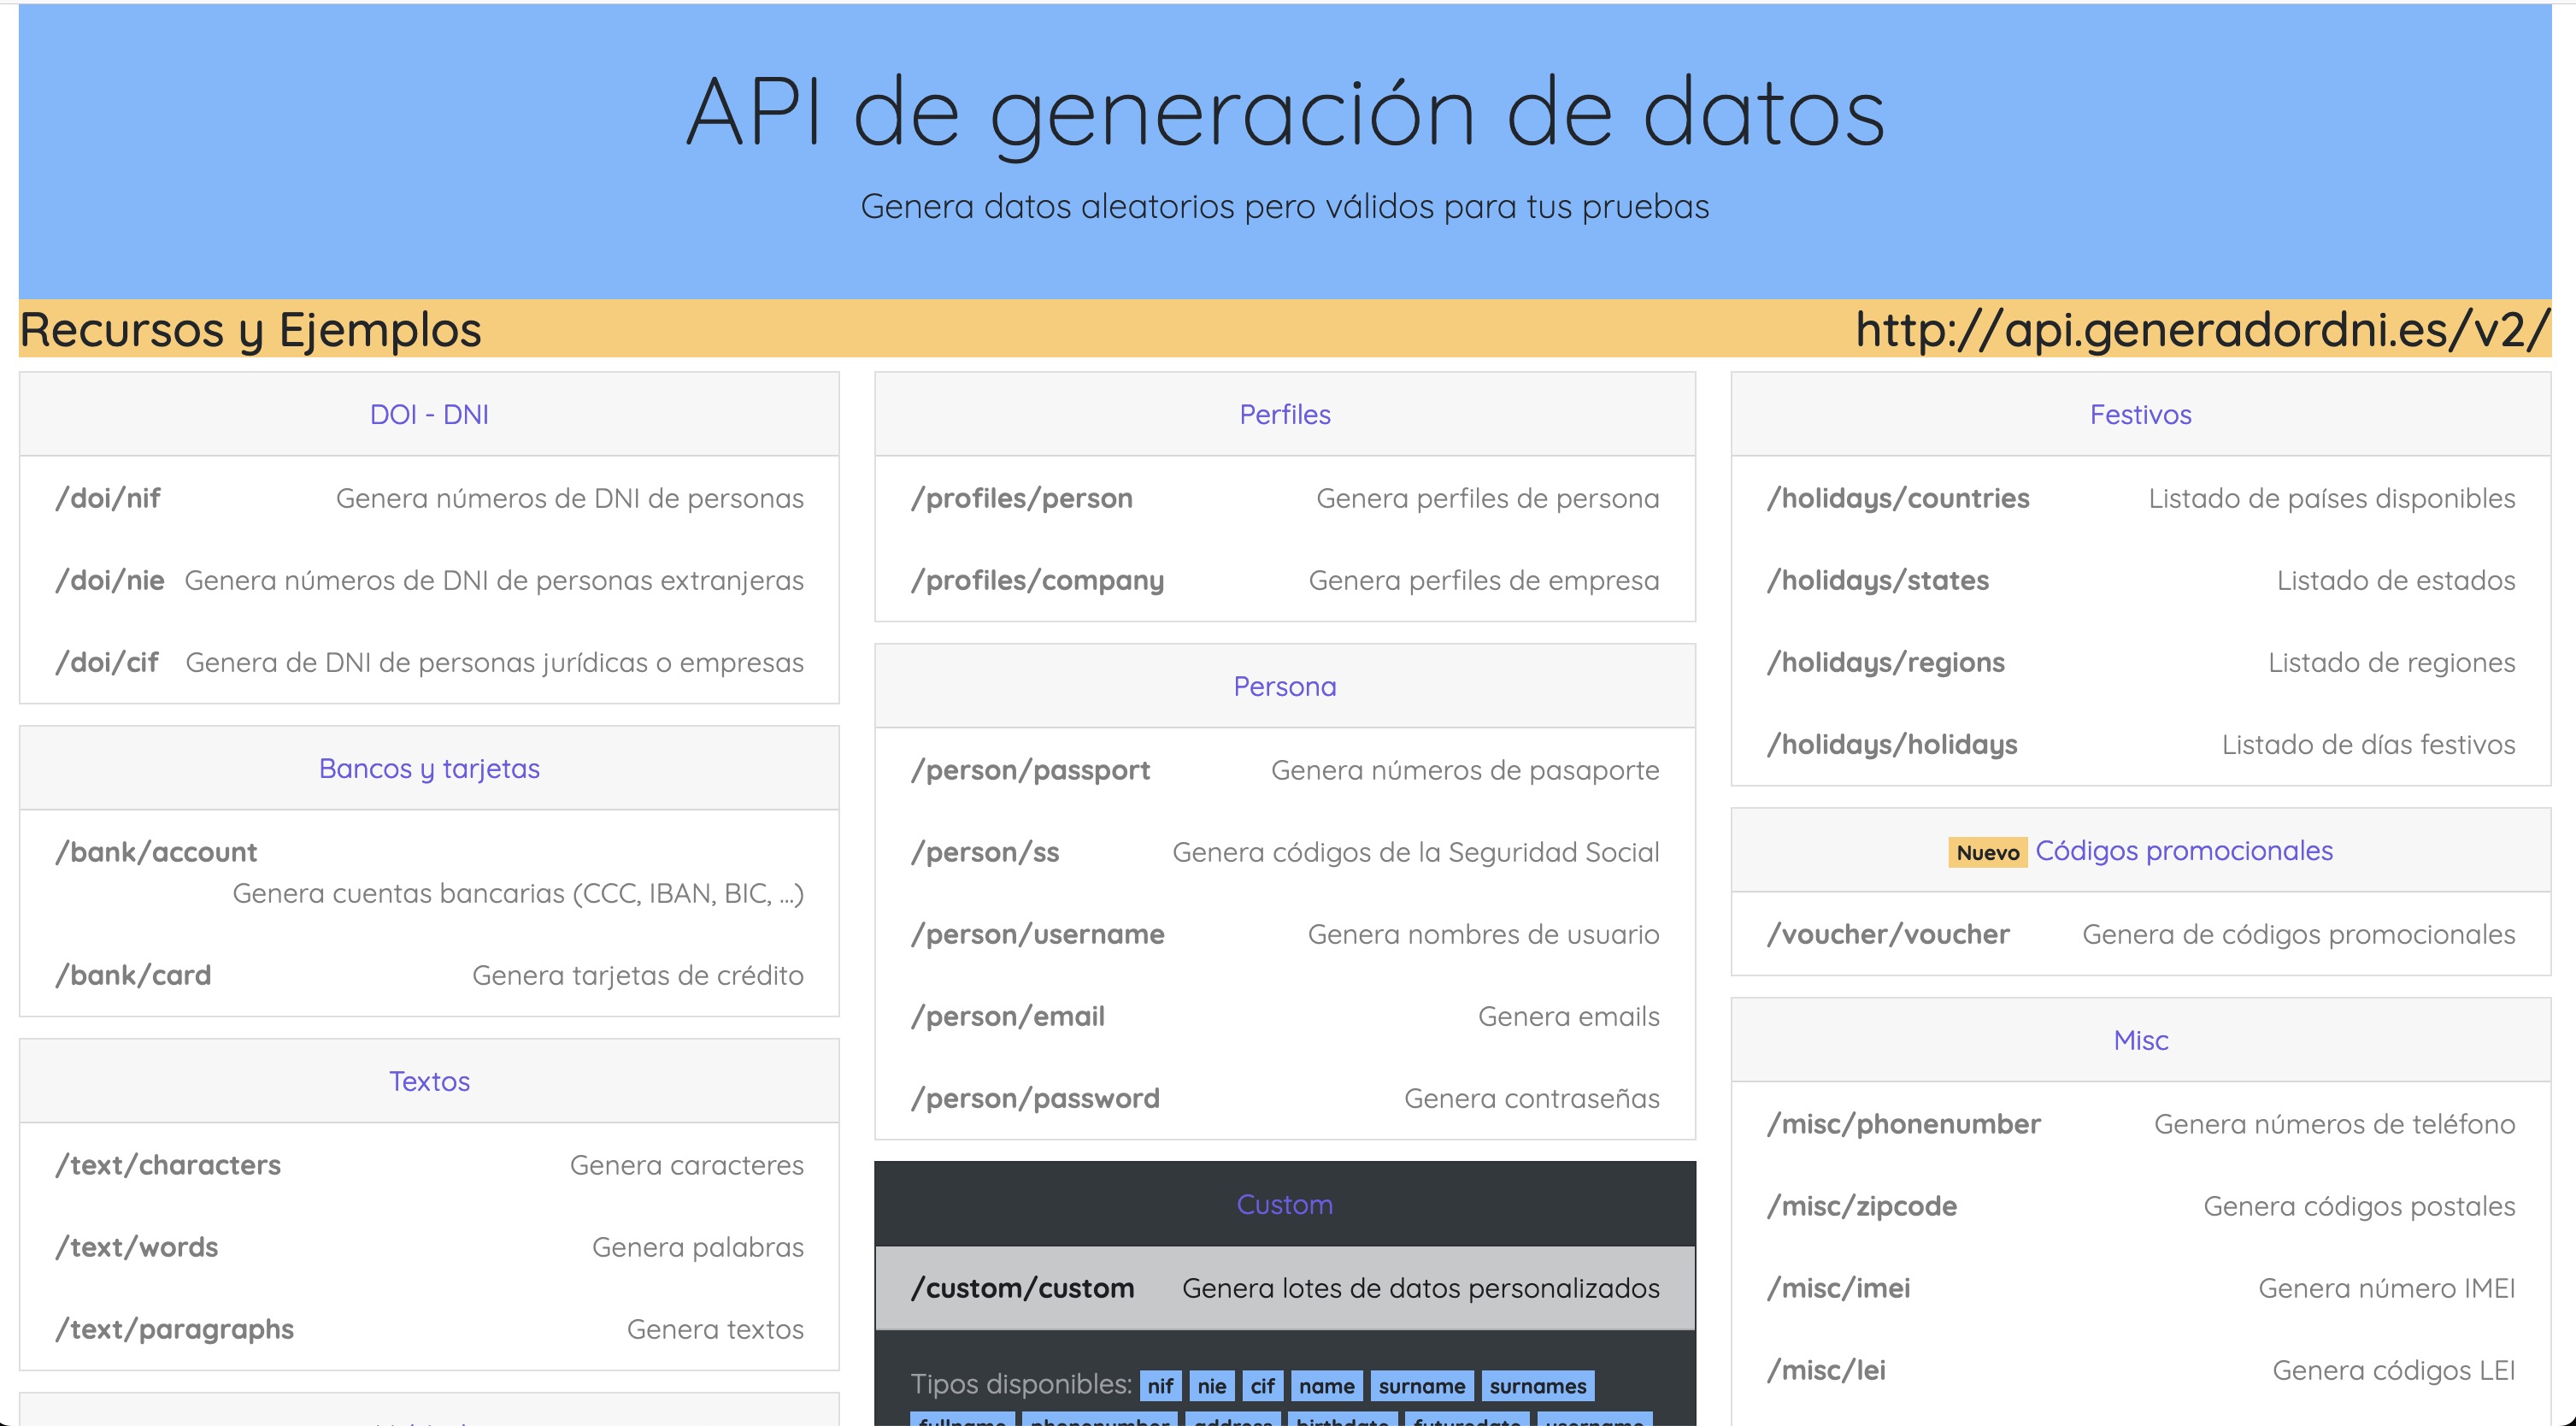Click the 'Tipos disponibles:' label
This screenshot has width=2576, height=1426.
point(1021,1384)
